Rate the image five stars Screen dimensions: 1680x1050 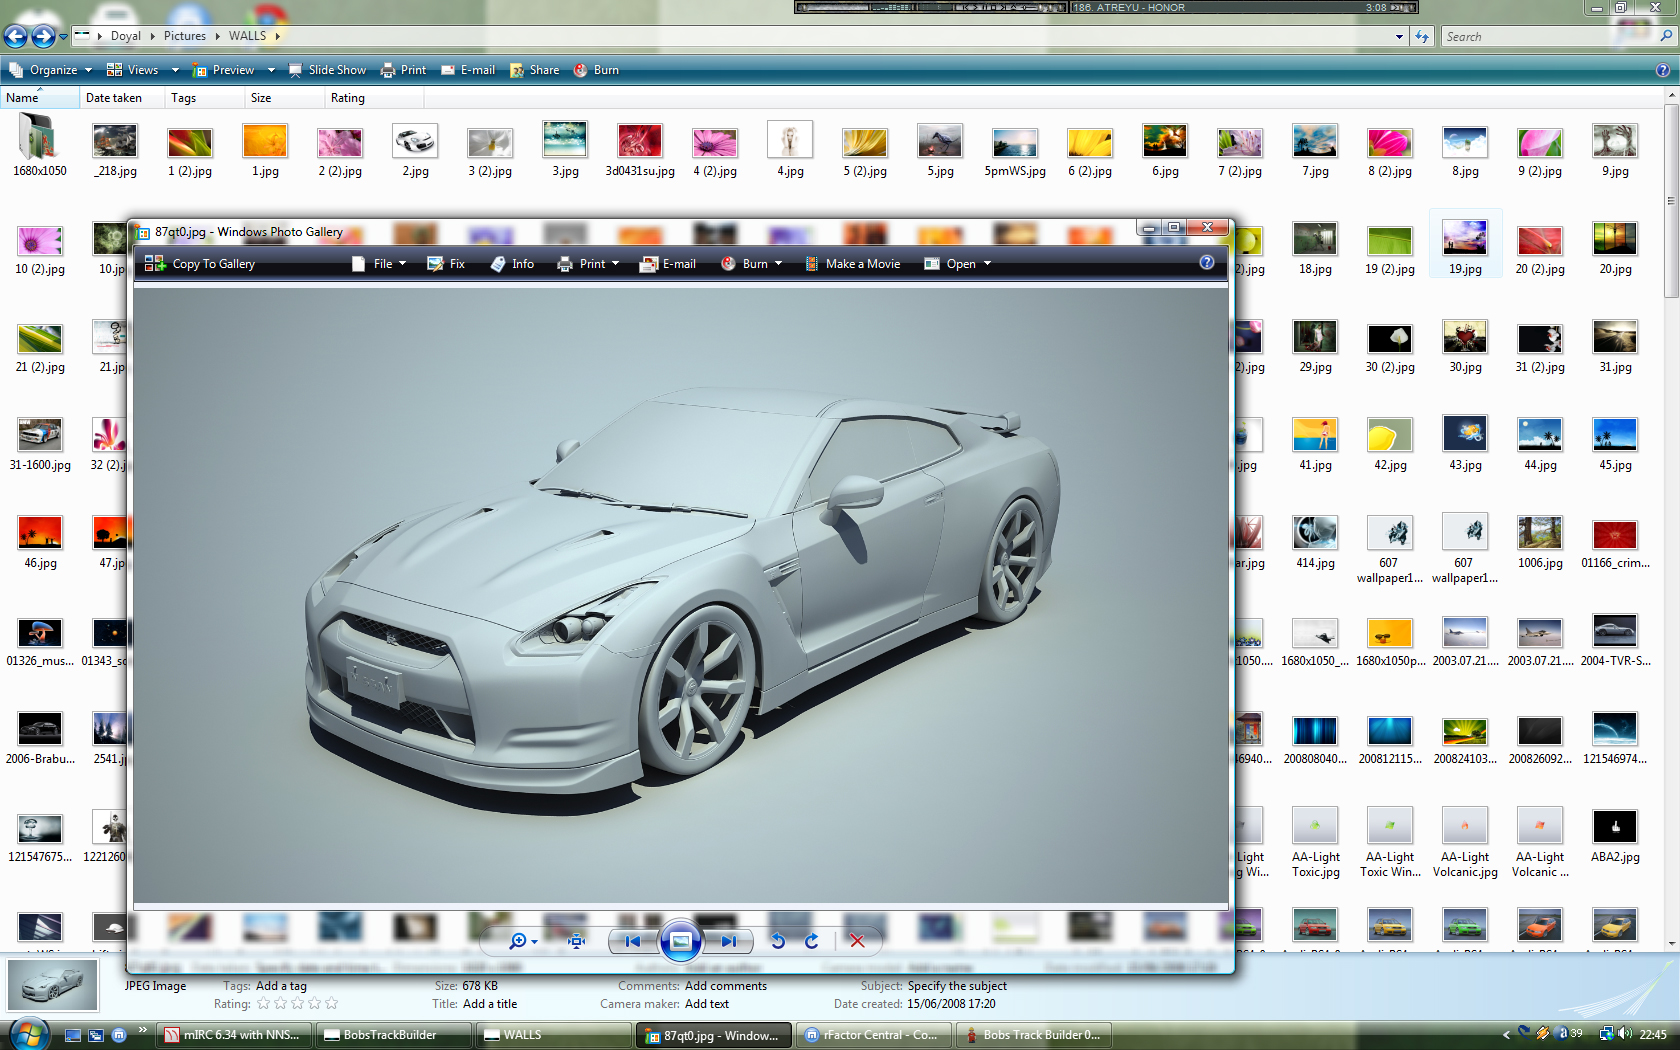(x=332, y=1004)
